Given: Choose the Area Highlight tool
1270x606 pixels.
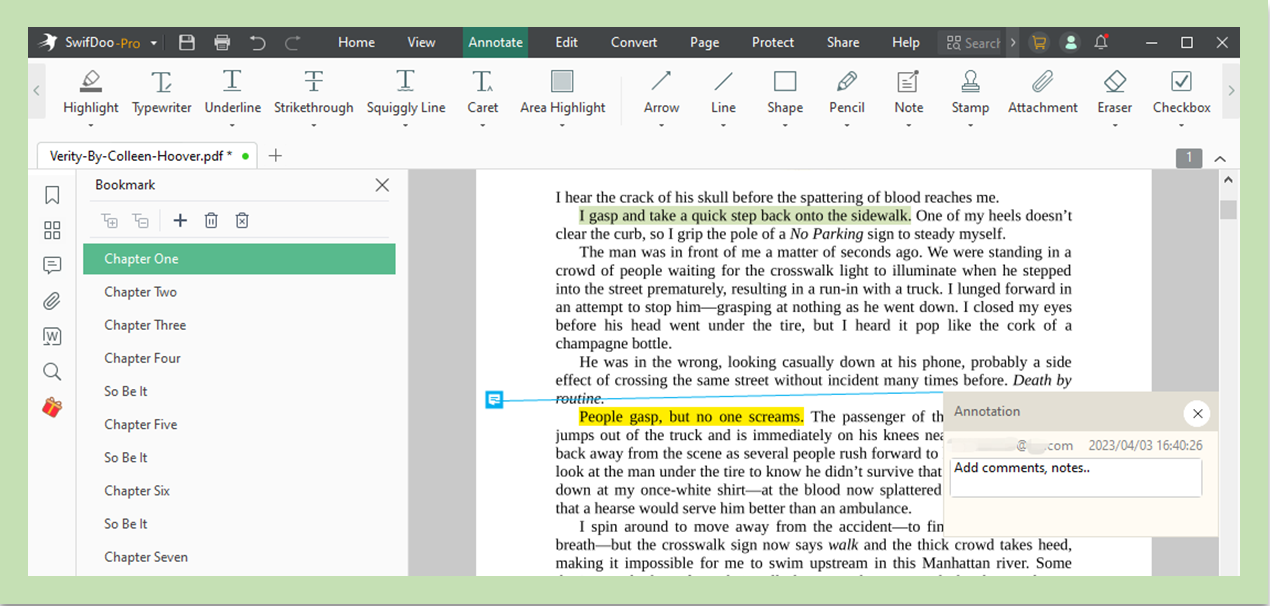Looking at the screenshot, I should [x=563, y=92].
